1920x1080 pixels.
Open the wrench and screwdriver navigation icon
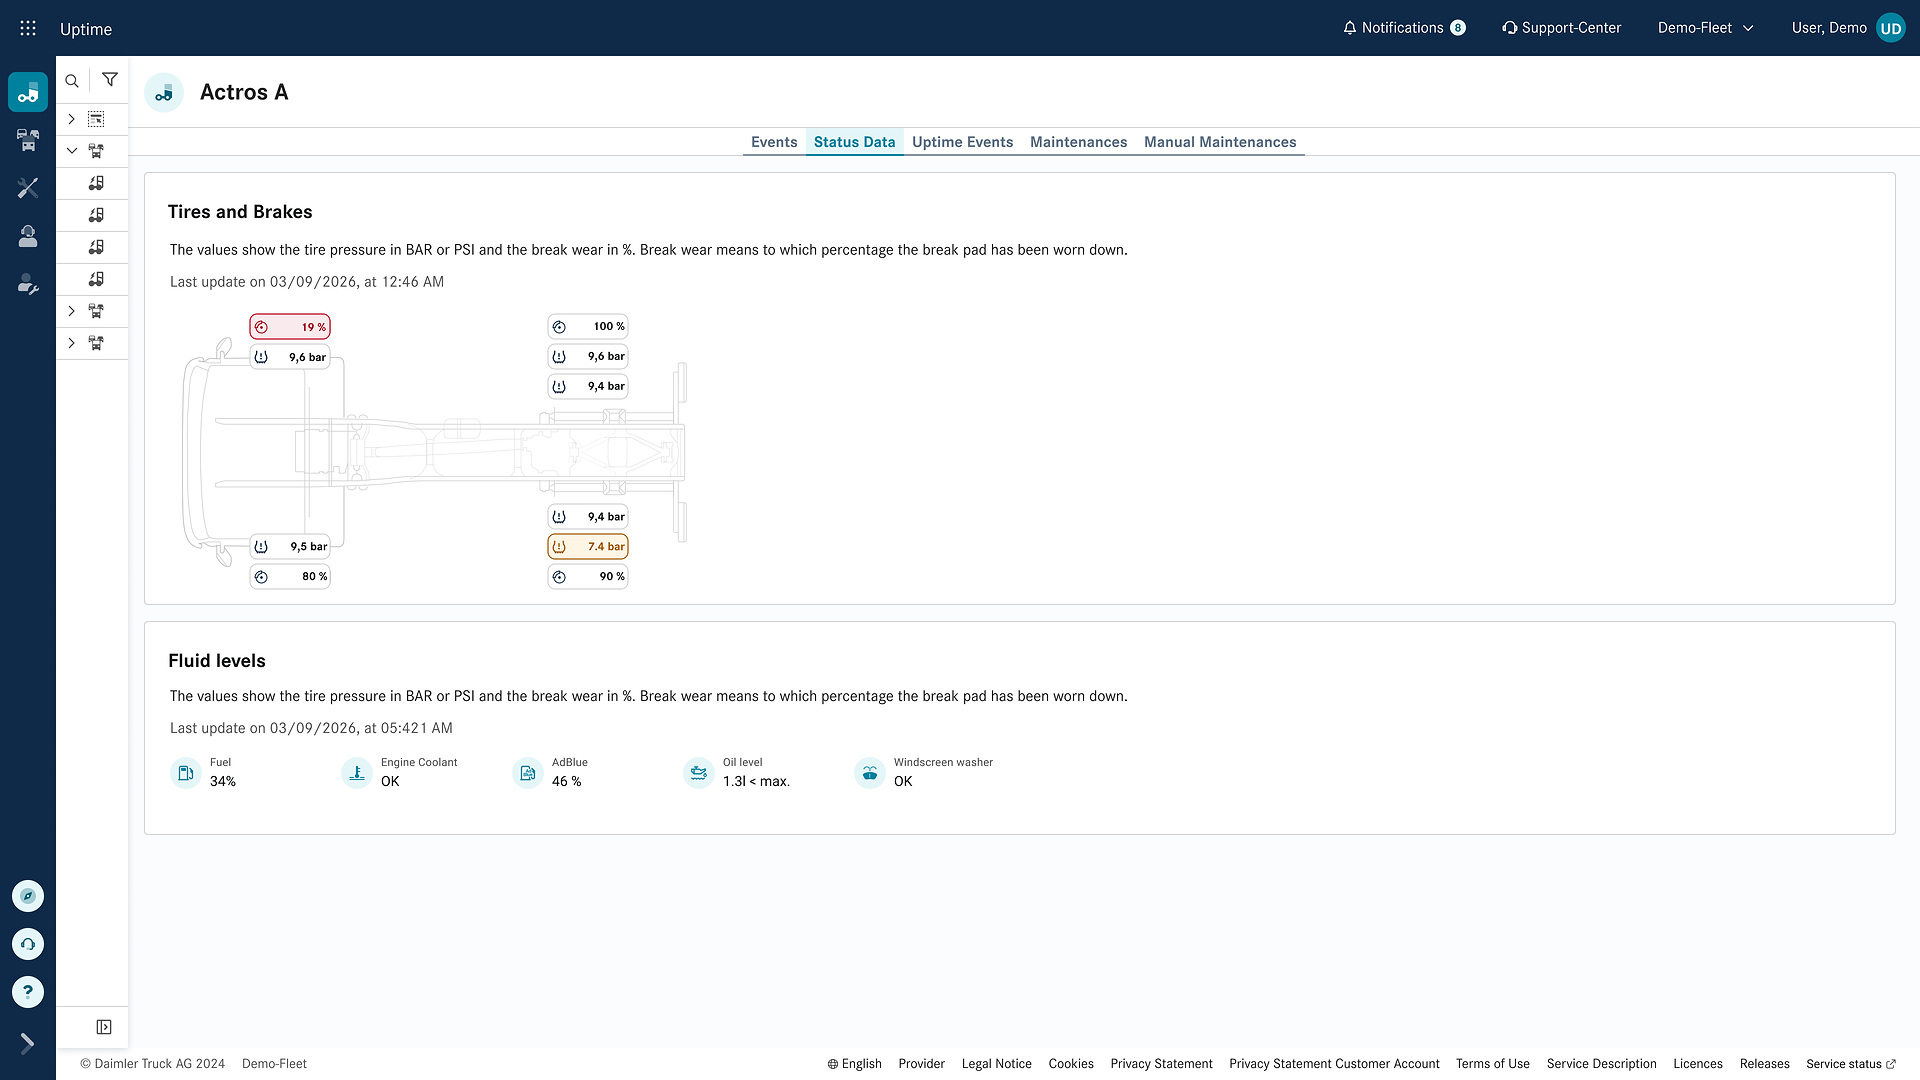pos(28,188)
